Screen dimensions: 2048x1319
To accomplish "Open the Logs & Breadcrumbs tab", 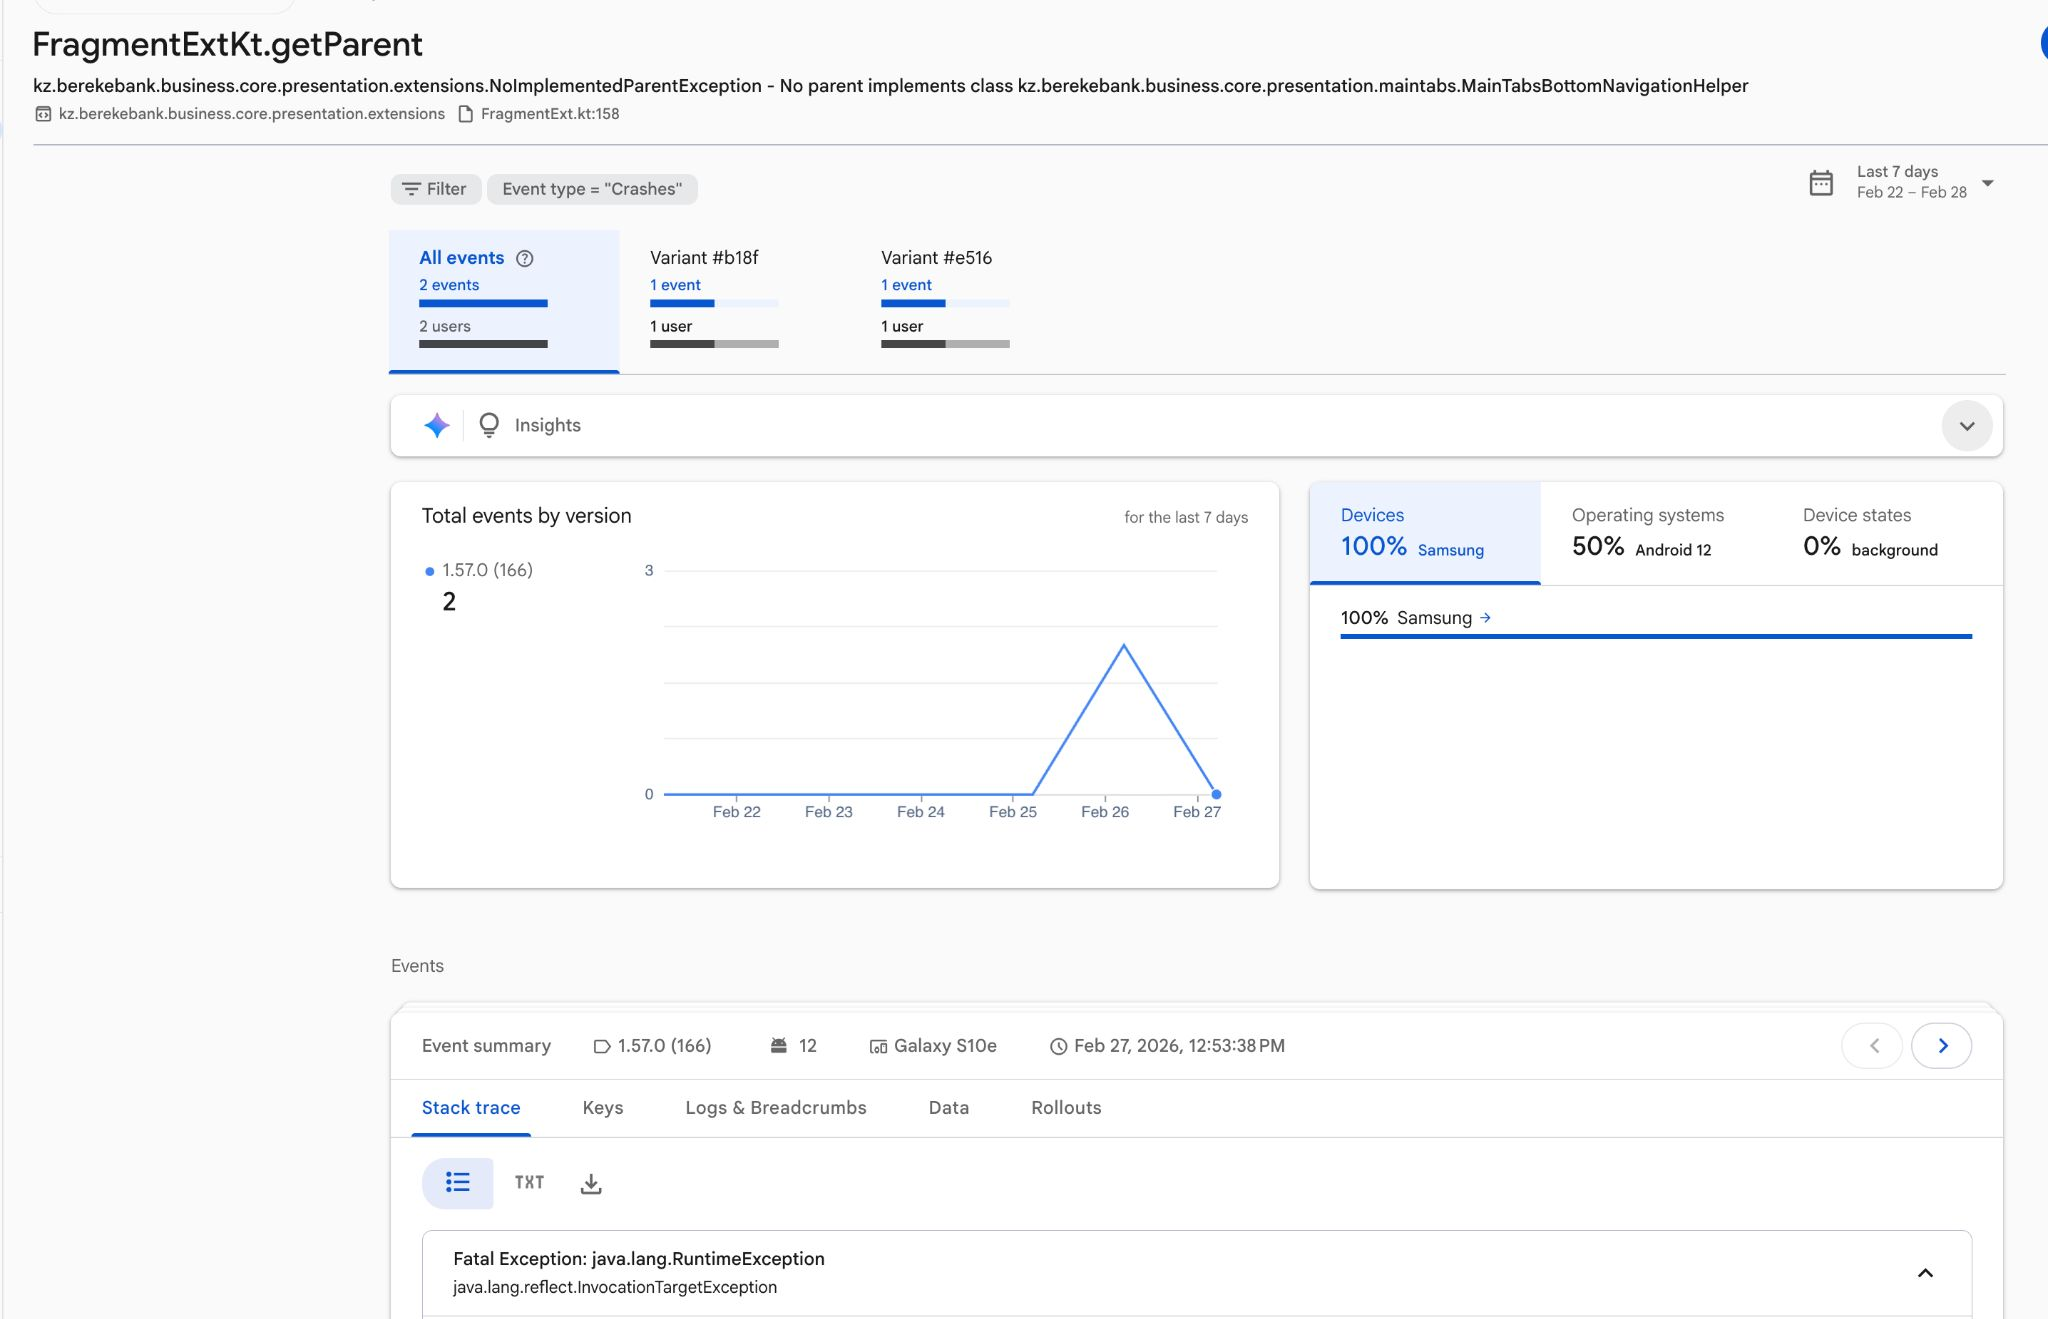I will click(775, 1108).
